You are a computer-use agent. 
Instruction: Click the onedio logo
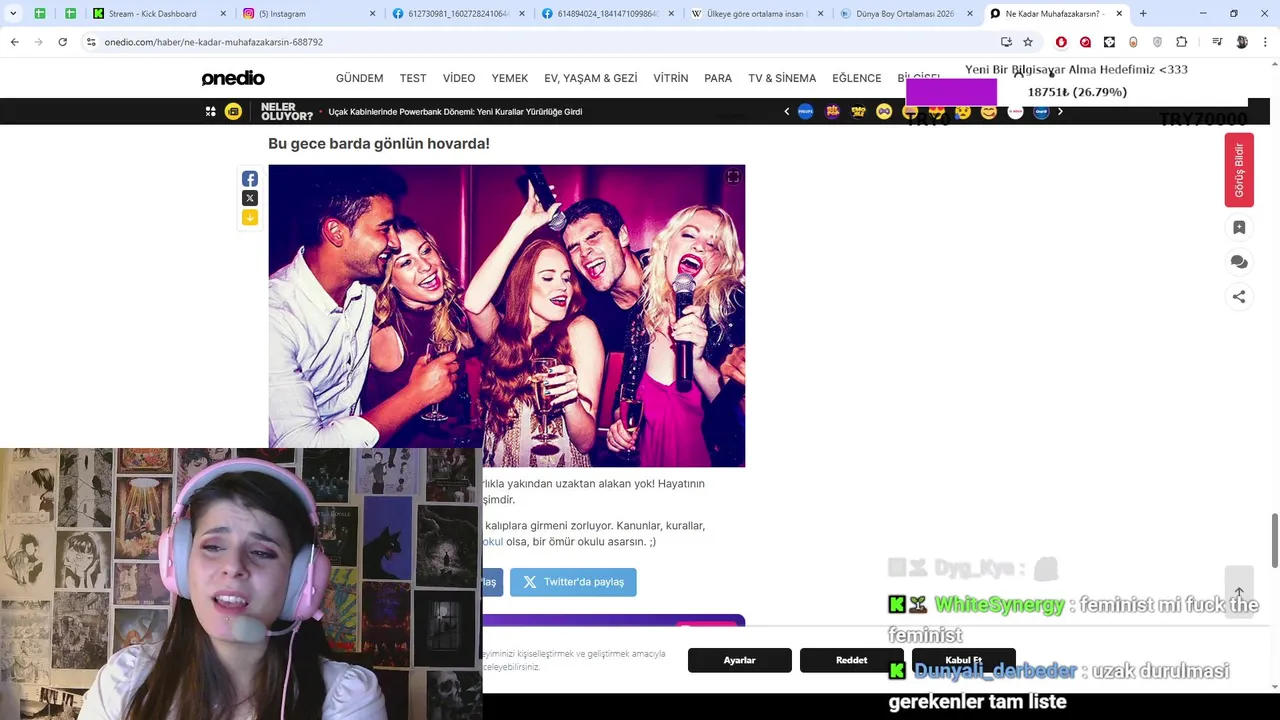pos(233,78)
